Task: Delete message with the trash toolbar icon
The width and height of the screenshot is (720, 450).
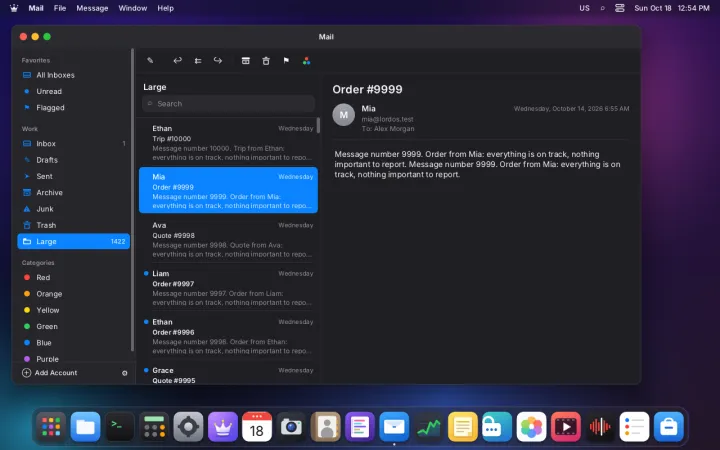Action: point(266,61)
